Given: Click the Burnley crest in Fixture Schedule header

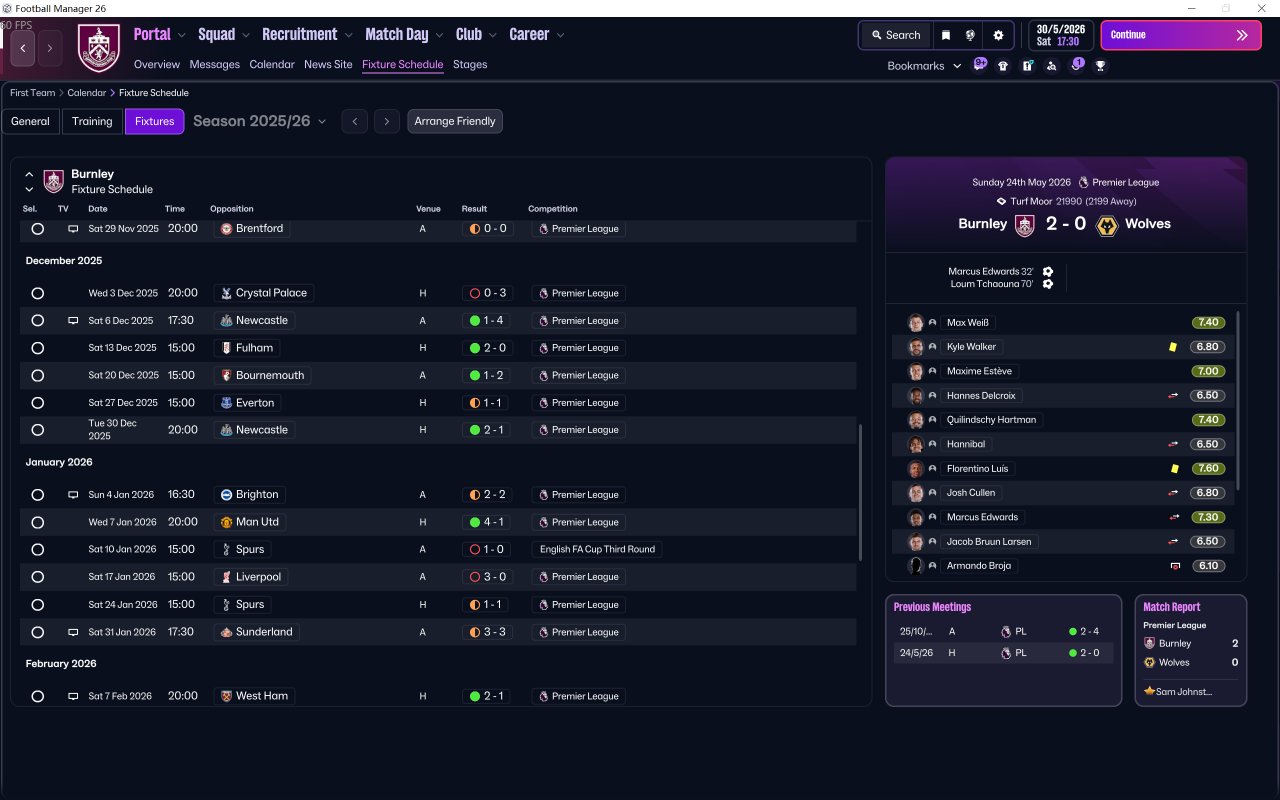Looking at the screenshot, I should [x=54, y=181].
